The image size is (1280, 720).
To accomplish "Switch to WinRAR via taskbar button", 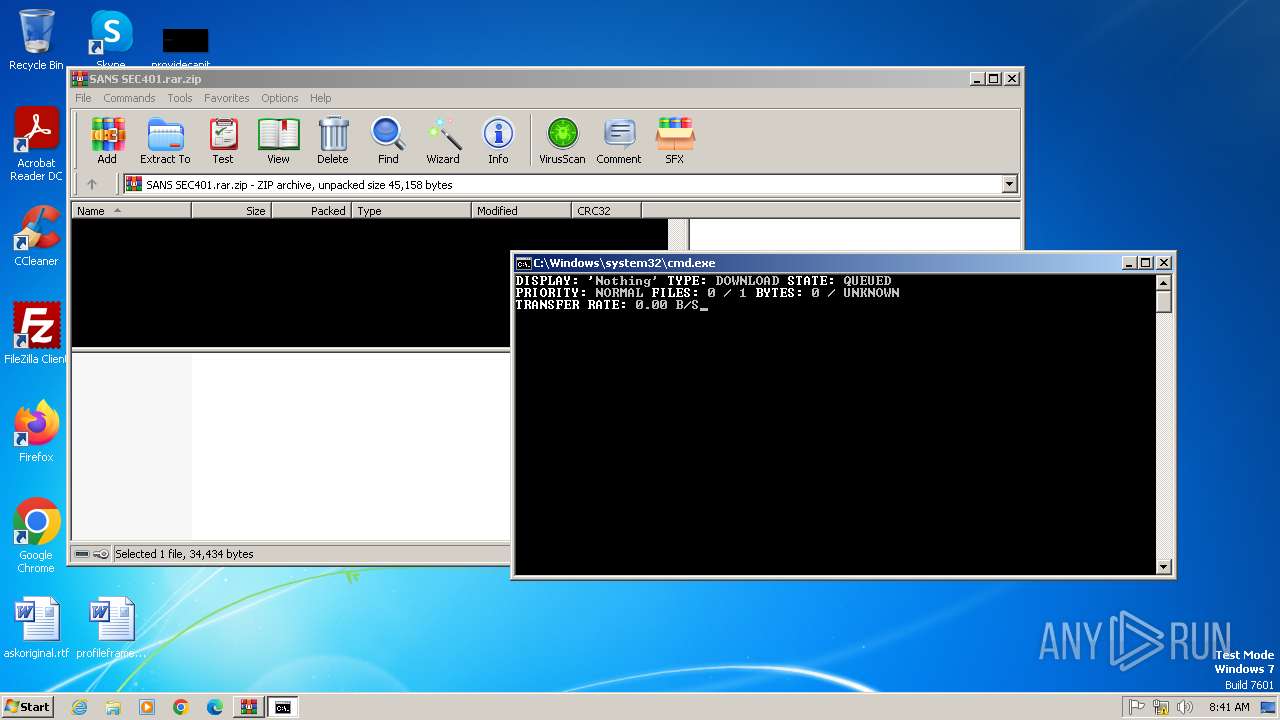I will pyautogui.click(x=249, y=707).
